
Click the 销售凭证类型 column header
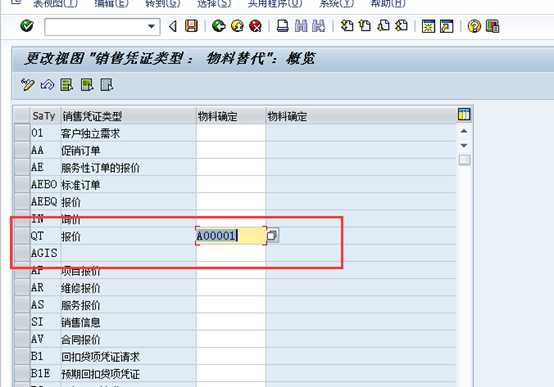click(x=128, y=116)
